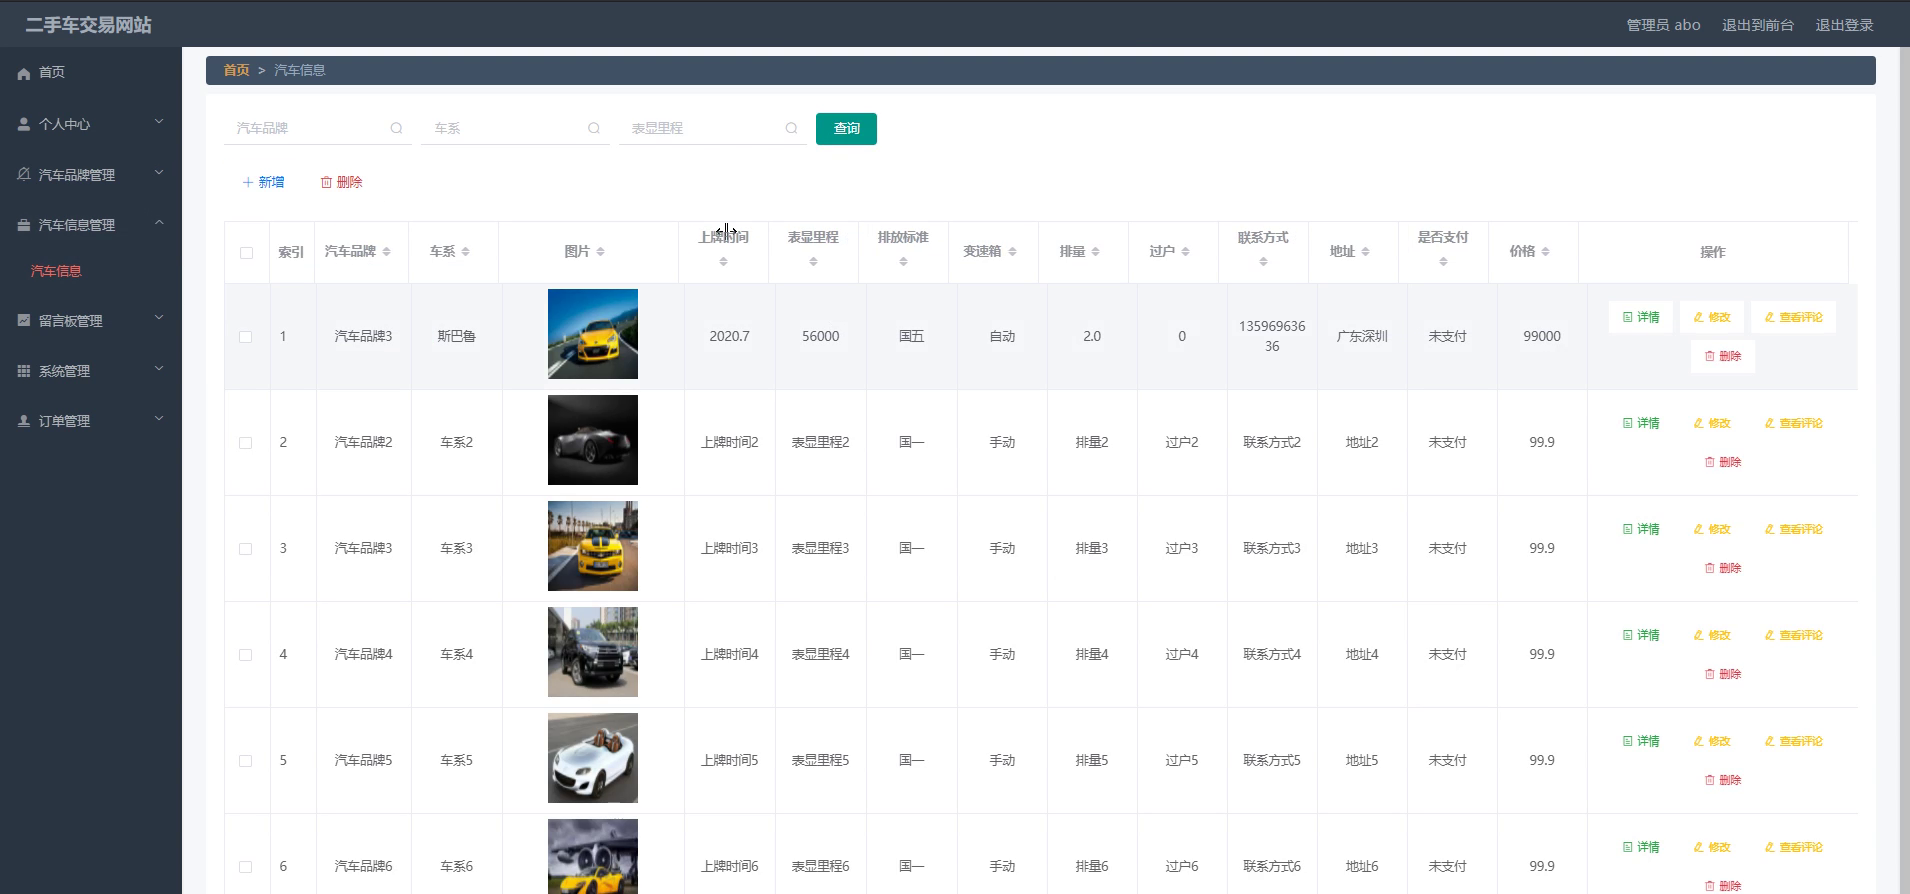Open the yellow car thumbnail in row 1
Screen dimensions: 1910x894
pyautogui.click(x=593, y=334)
